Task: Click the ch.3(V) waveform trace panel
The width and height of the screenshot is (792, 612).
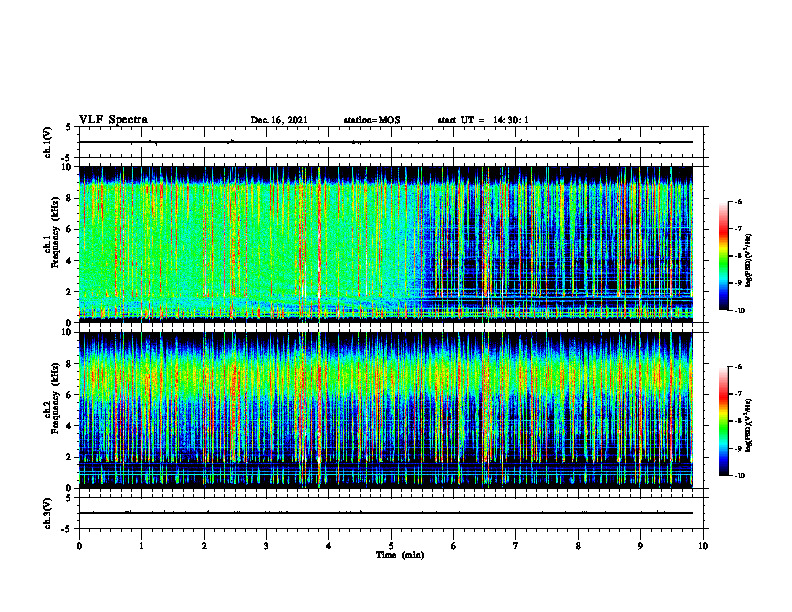Action: point(391,513)
